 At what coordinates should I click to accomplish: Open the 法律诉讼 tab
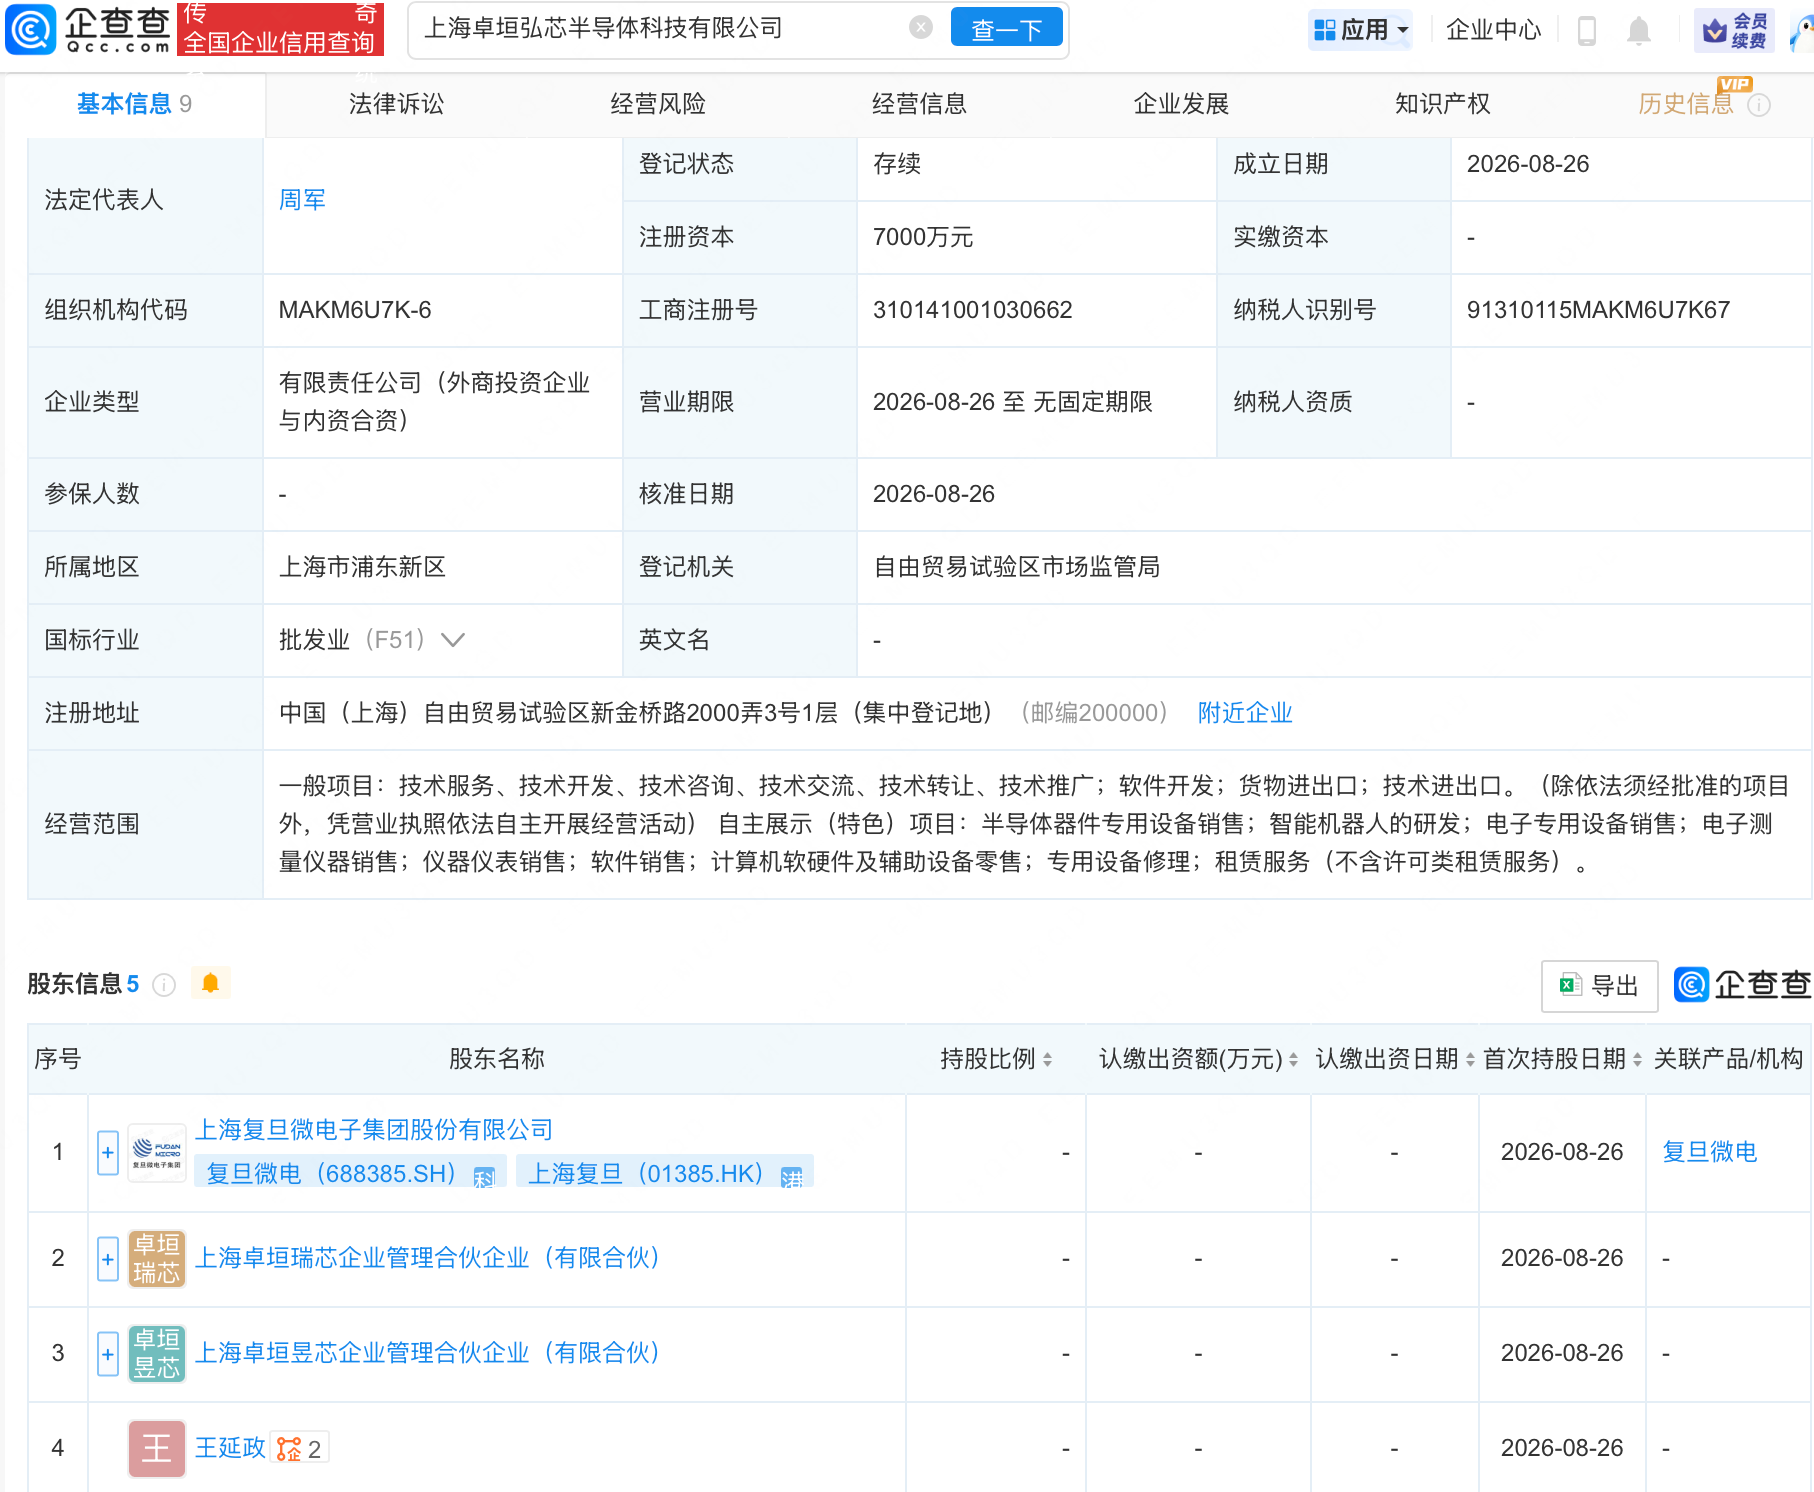396,104
